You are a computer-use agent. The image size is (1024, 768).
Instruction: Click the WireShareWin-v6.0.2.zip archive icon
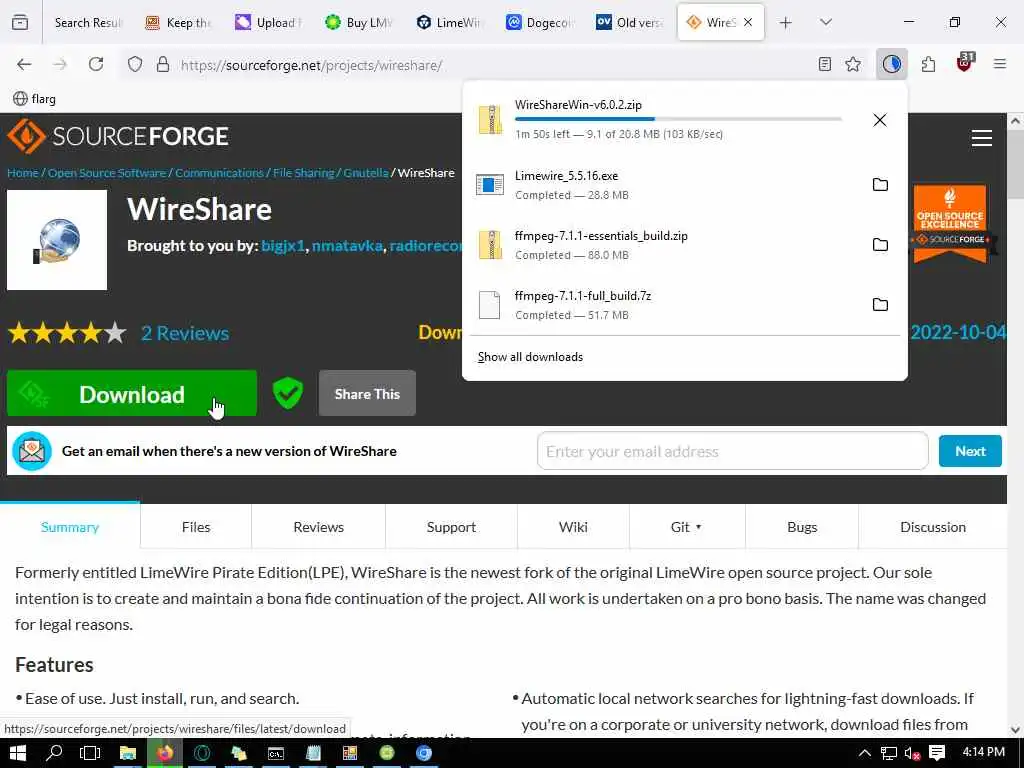pyautogui.click(x=490, y=120)
